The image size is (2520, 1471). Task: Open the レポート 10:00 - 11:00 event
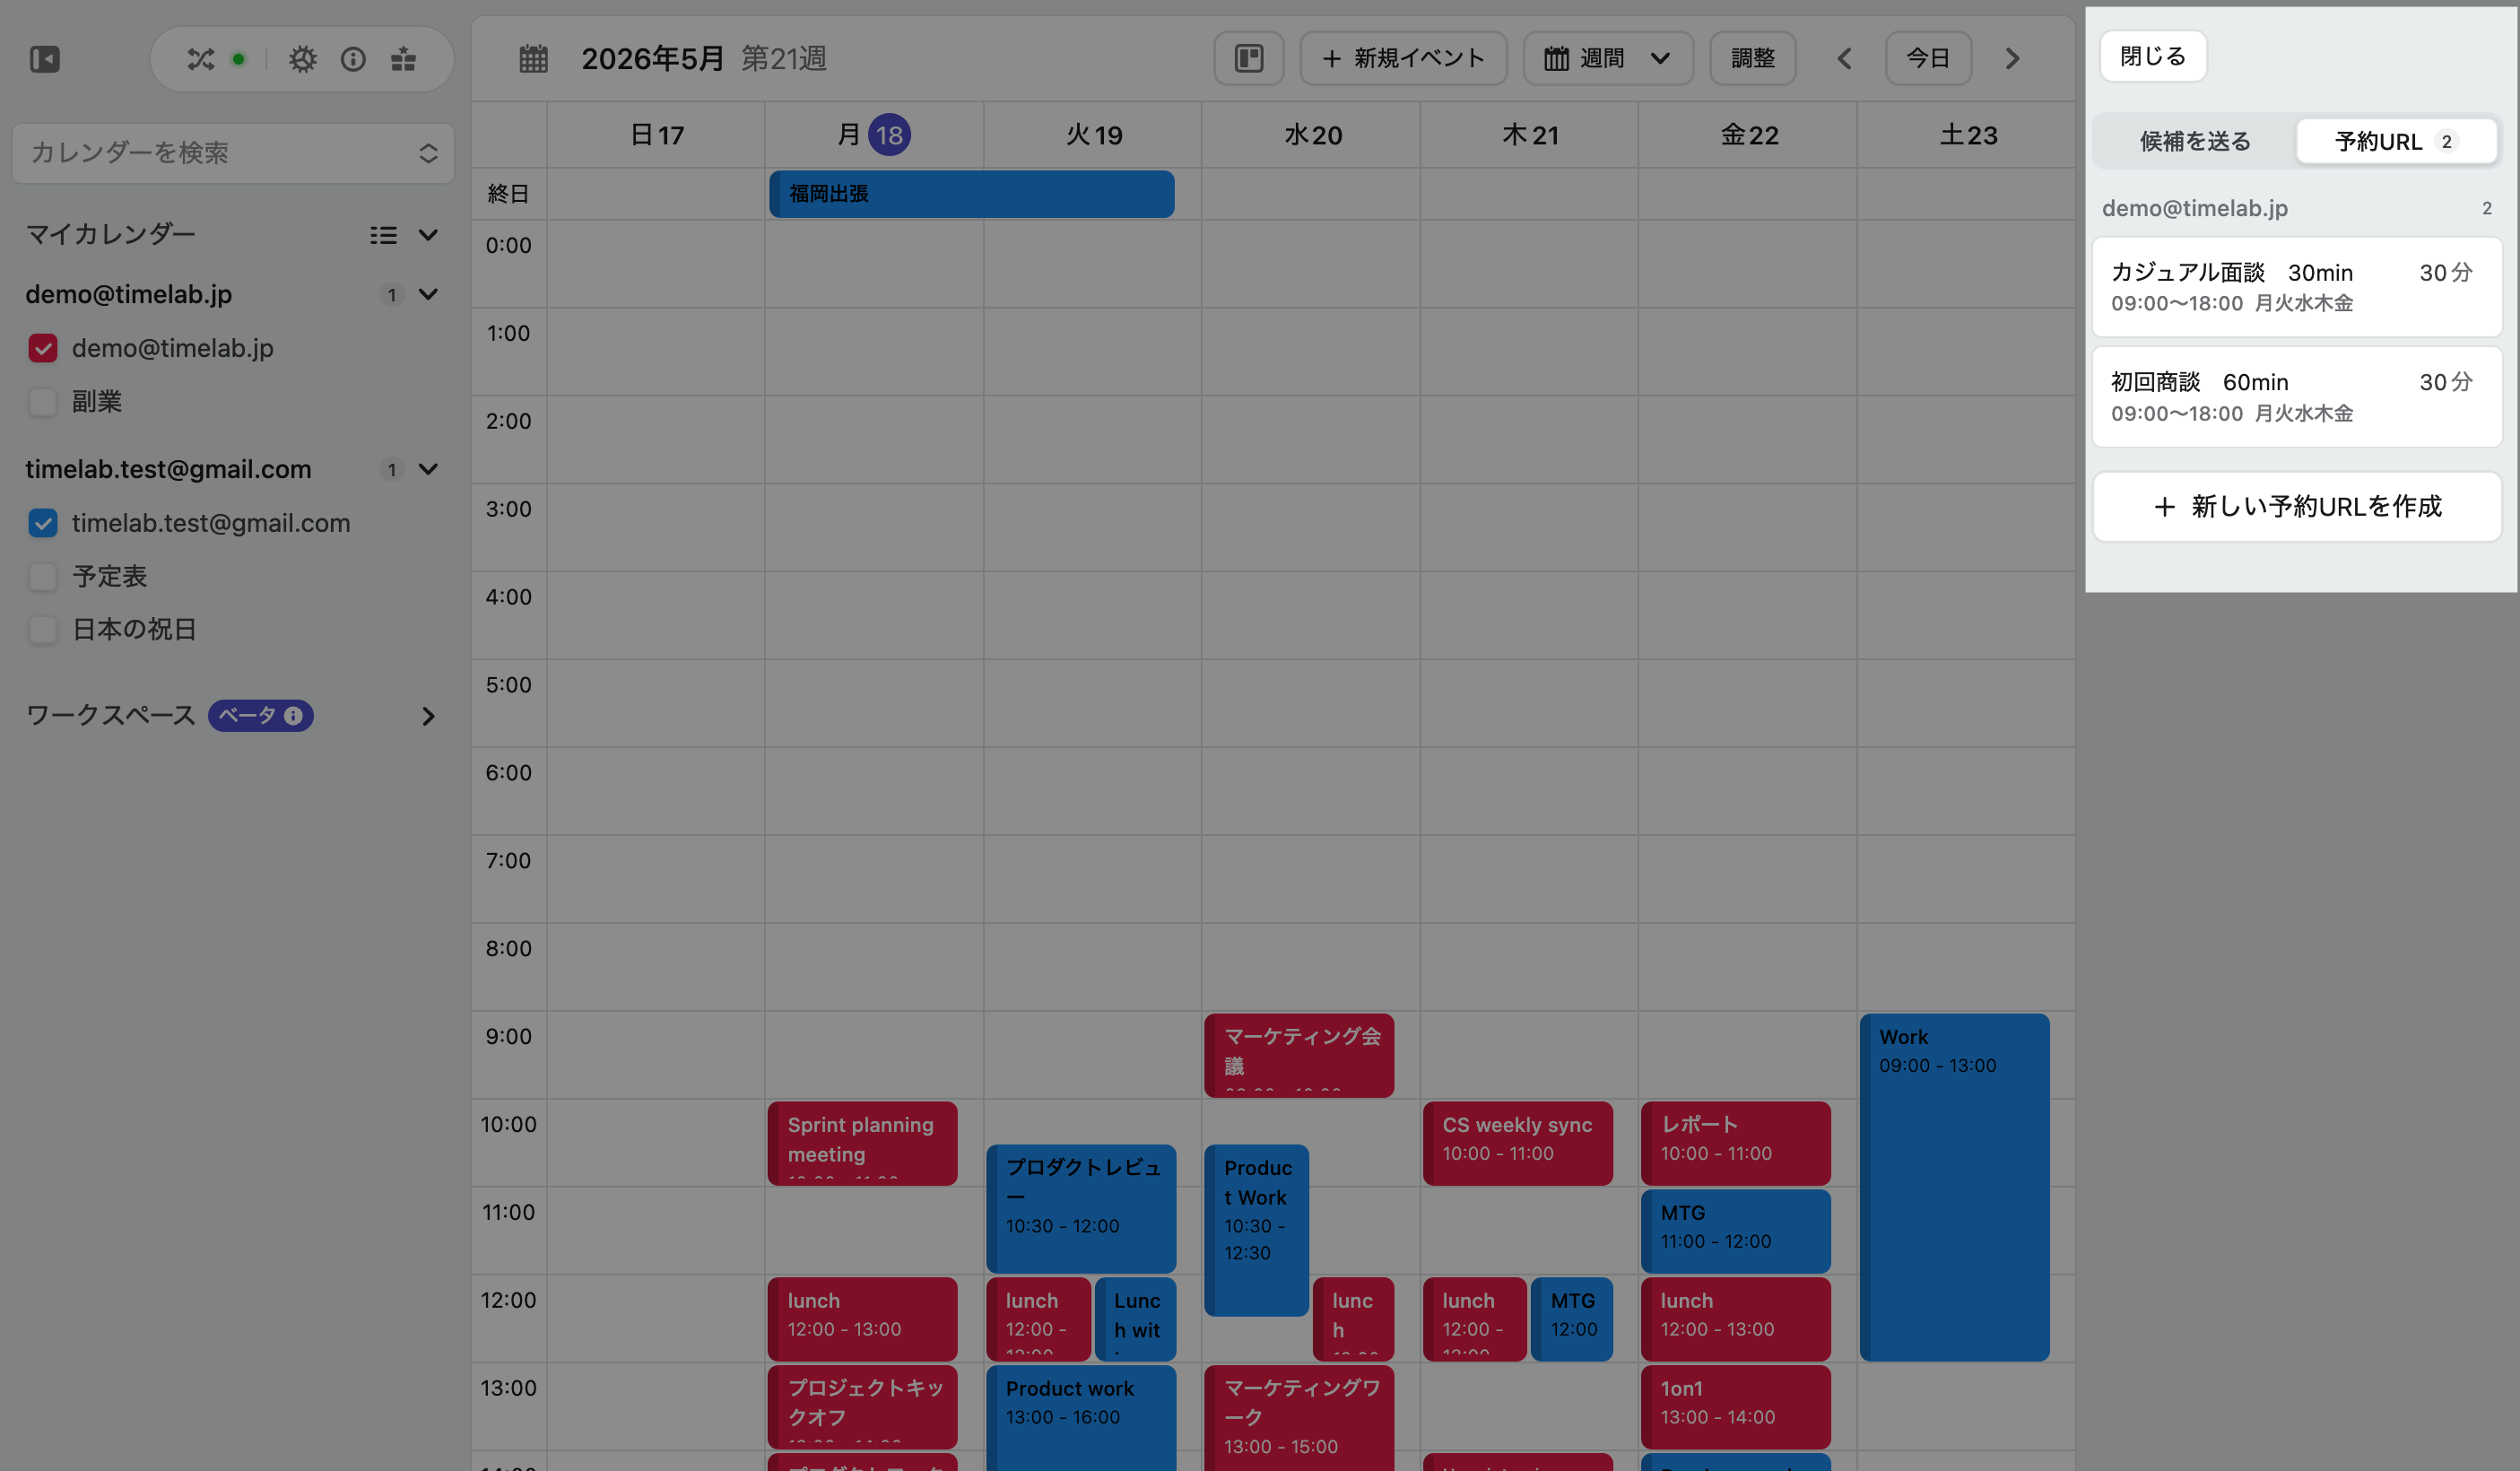(x=1735, y=1143)
